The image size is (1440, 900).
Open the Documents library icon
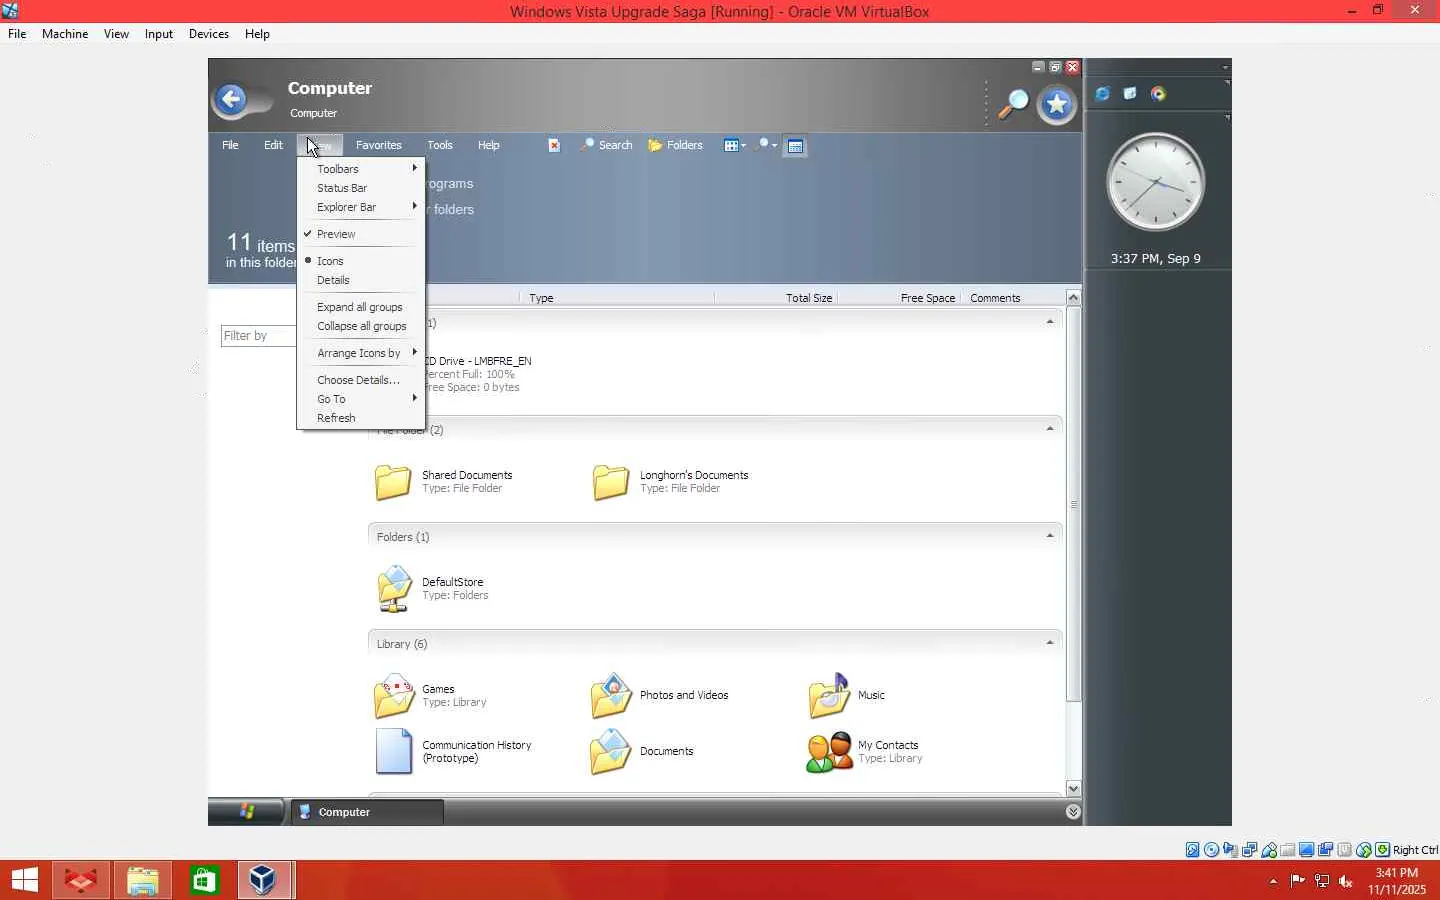coord(611,751)
